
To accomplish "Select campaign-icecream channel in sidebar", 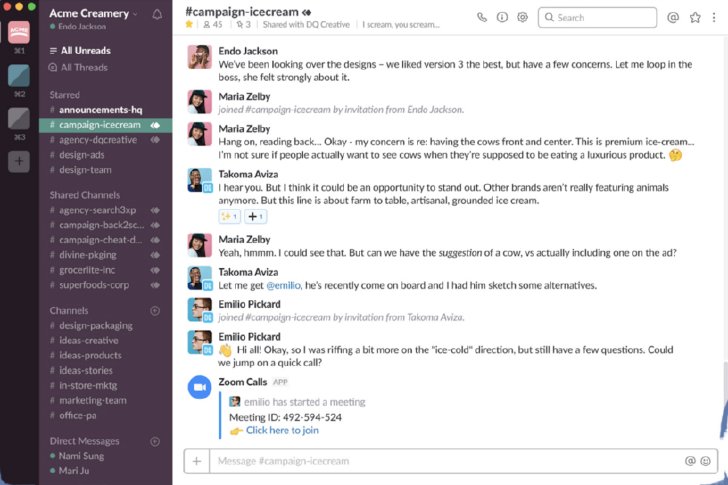I will click(x=105, y=125).
